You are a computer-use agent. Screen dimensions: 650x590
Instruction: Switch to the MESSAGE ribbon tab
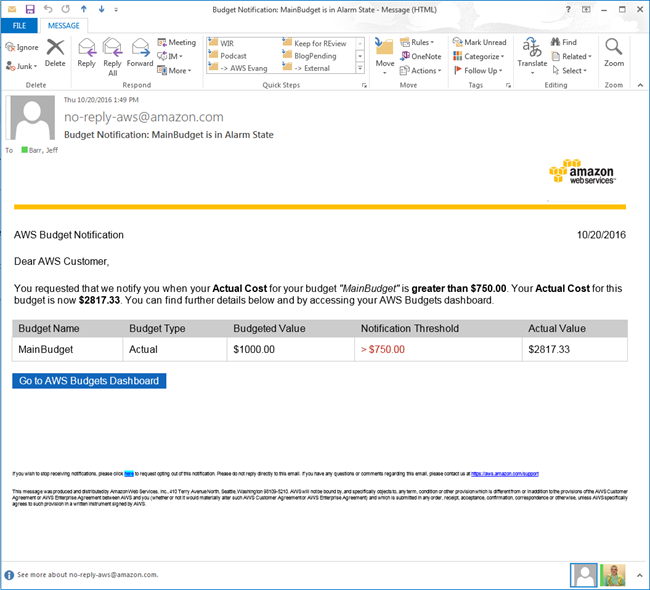pos(64,25)
